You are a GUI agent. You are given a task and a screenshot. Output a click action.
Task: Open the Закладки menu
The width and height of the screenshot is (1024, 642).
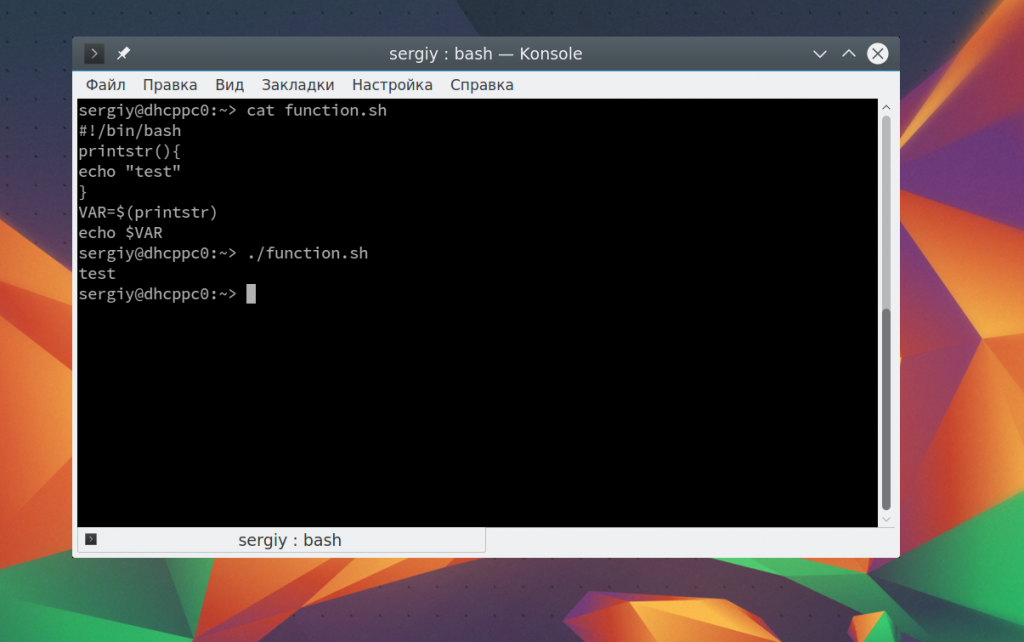click(x=298, y=85)
